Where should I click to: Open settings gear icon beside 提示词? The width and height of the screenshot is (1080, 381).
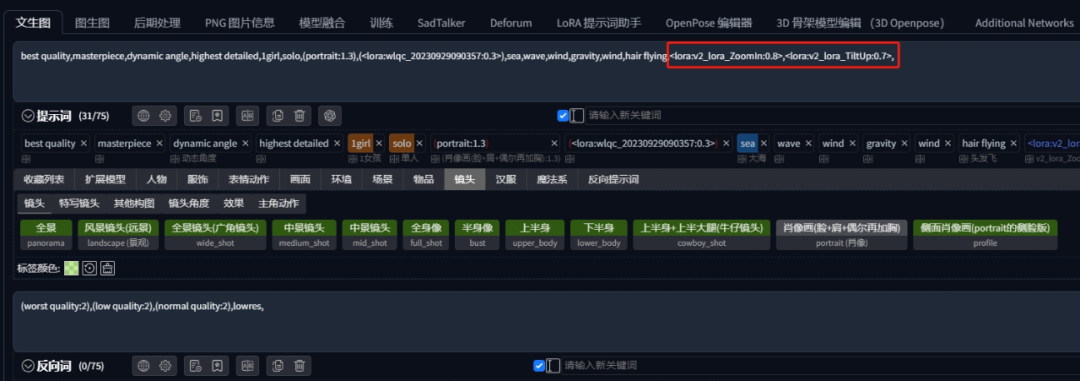coord(165,116)
